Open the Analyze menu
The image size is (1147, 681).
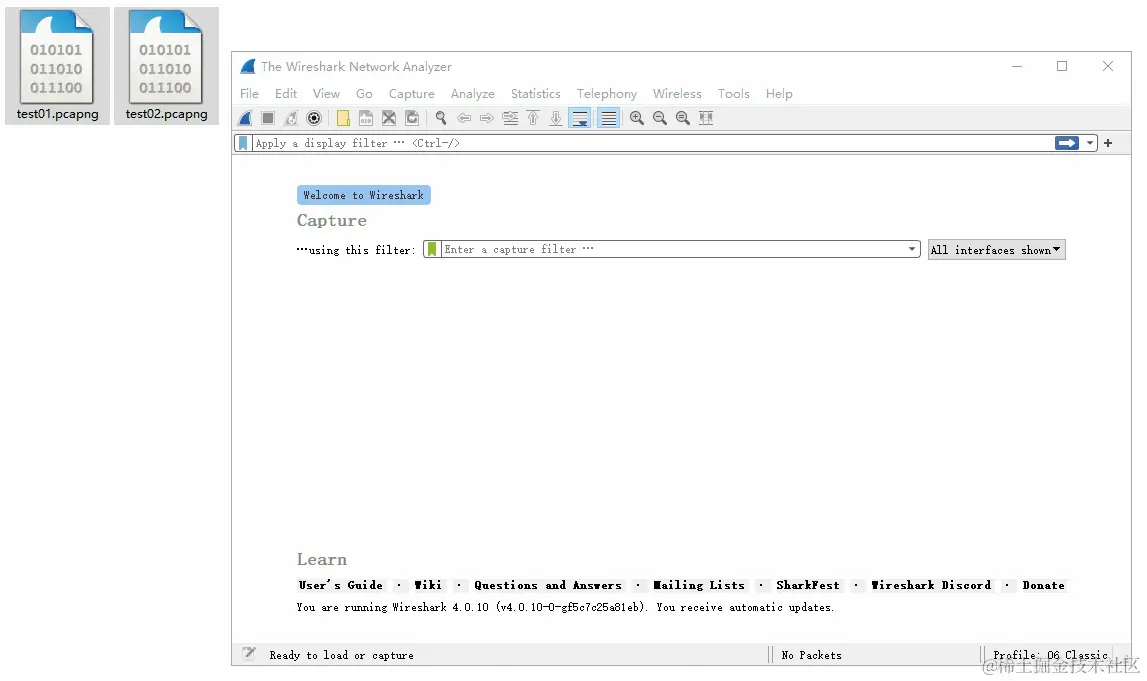473,94
